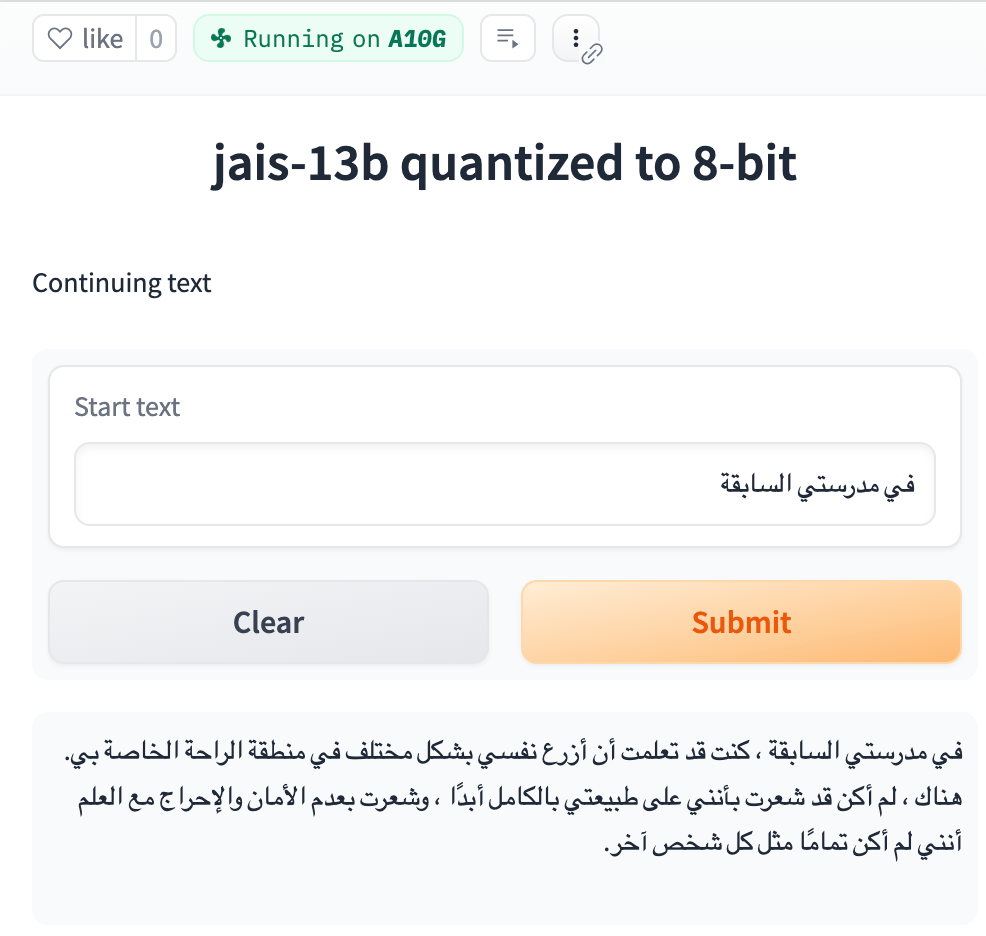The height and width of the screenshot is (936, 986).
Task: Open the three-dot options menu
Action: (575, 38)
